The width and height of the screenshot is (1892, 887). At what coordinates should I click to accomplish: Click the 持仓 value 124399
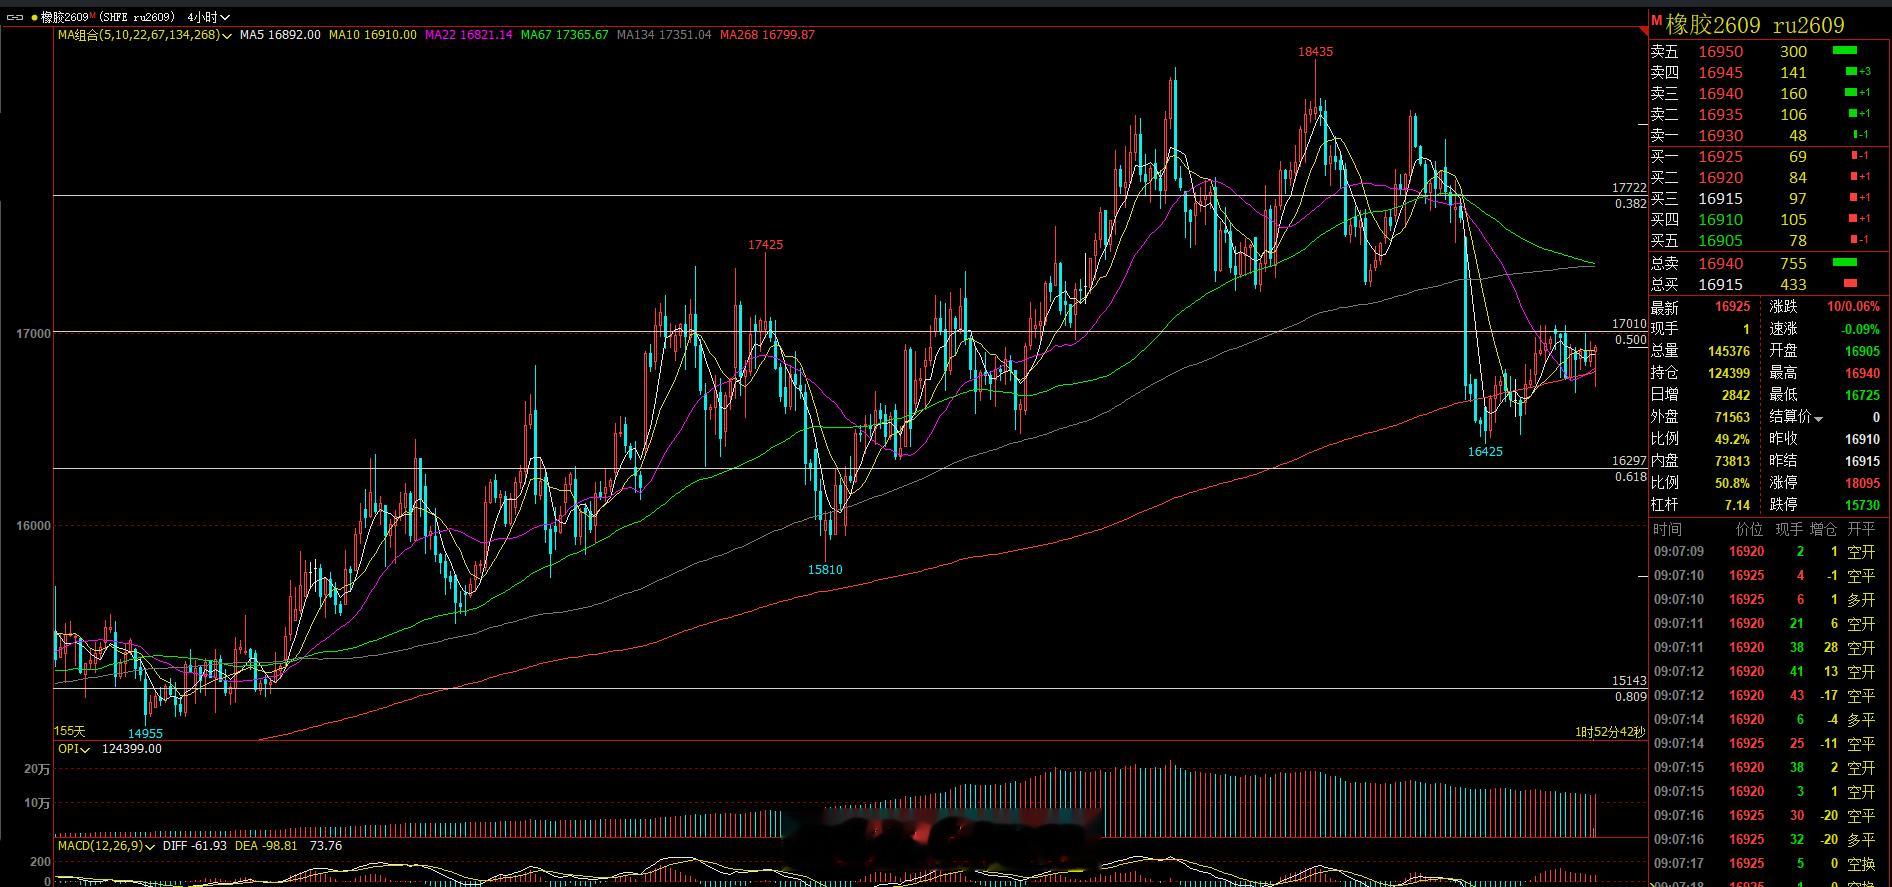coord(1728,373)
